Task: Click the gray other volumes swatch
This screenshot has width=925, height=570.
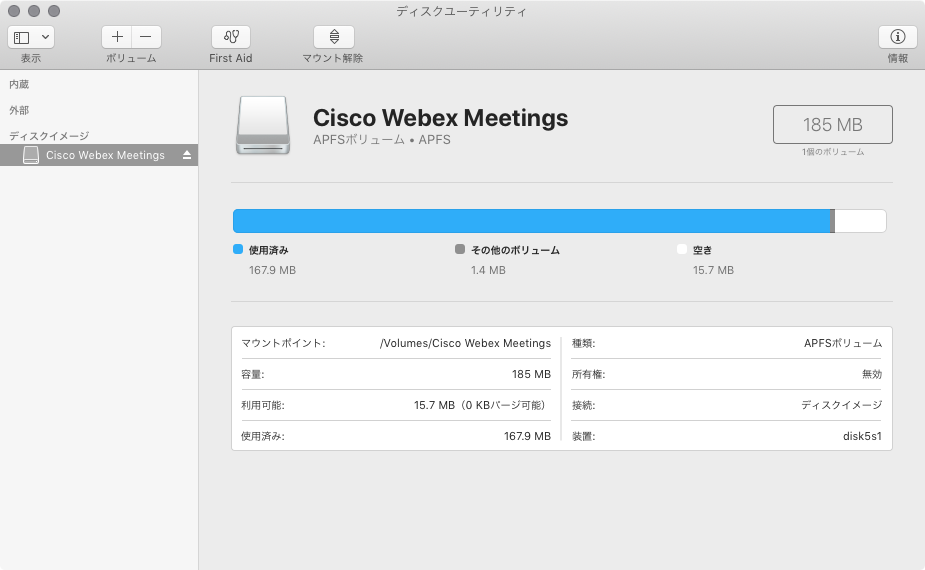Action: 460,250
